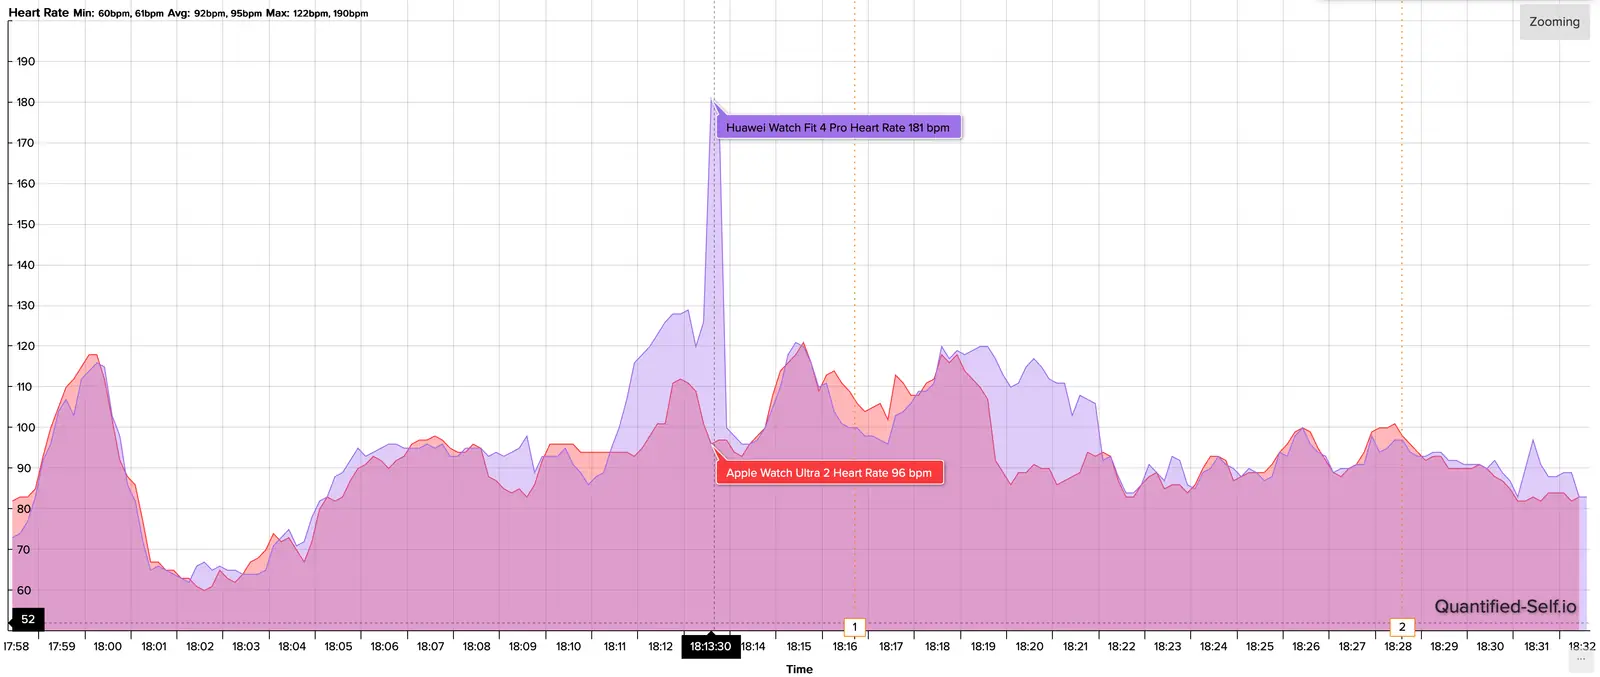Click the 18:11 time axis label

614,646
